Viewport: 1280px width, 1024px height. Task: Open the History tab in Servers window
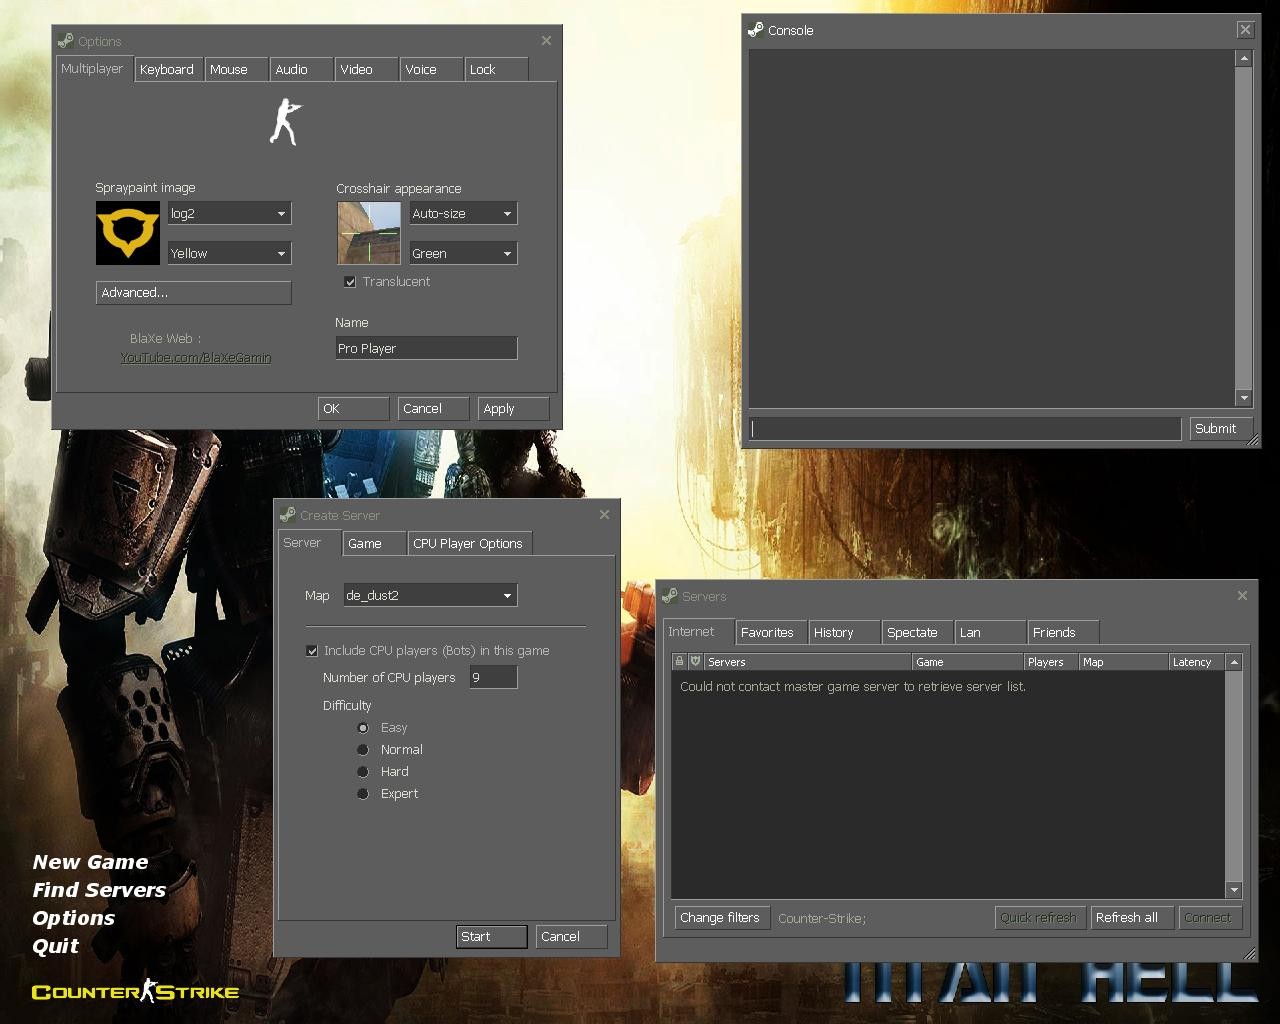832,632
